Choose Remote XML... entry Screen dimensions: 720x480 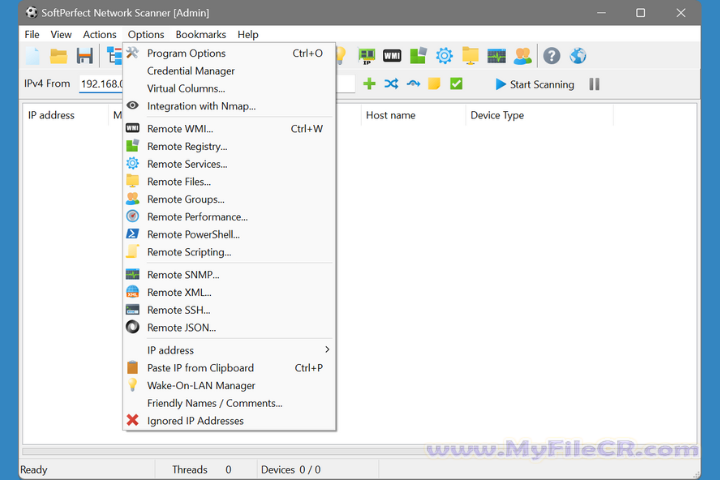tap(229, 292)
